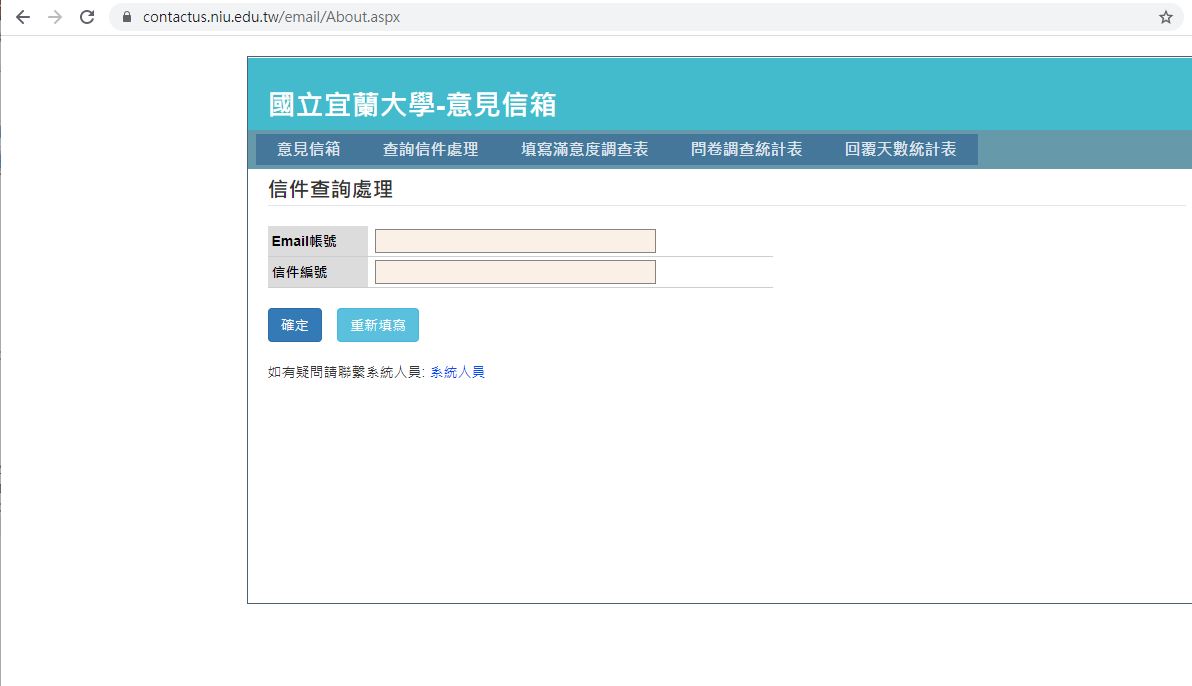Open the 問卷調查統計表 tab
The image size is (1192, 686).
pos(747,149)
